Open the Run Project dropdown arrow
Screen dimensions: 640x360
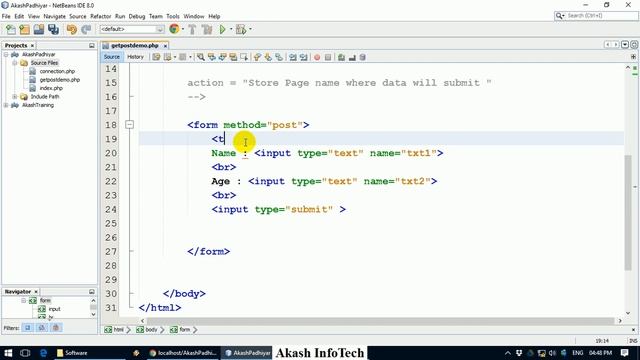(x=231, y=29)
